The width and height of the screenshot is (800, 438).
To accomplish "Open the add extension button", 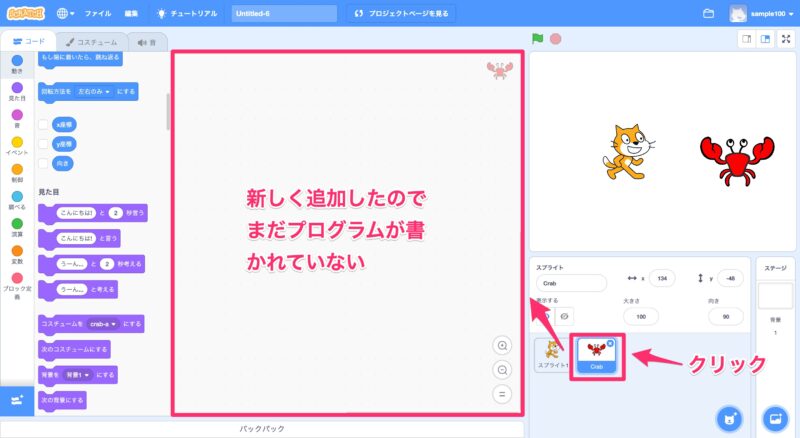I will point(17,400).
